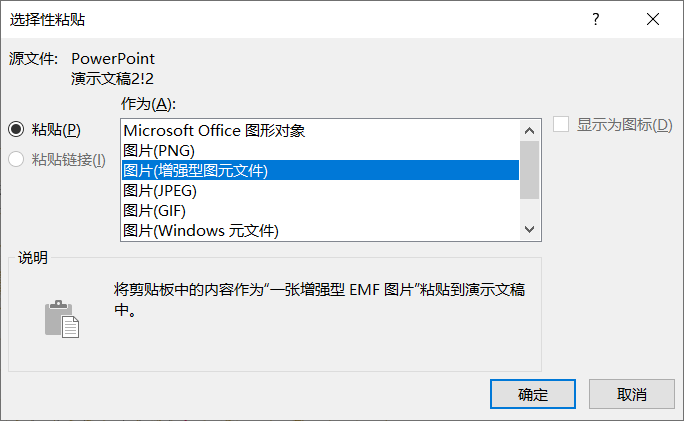The width and height of the screenshot is (684, 421).
Task: Click the 作为(A) list label
Action: [x=148, y=104]
